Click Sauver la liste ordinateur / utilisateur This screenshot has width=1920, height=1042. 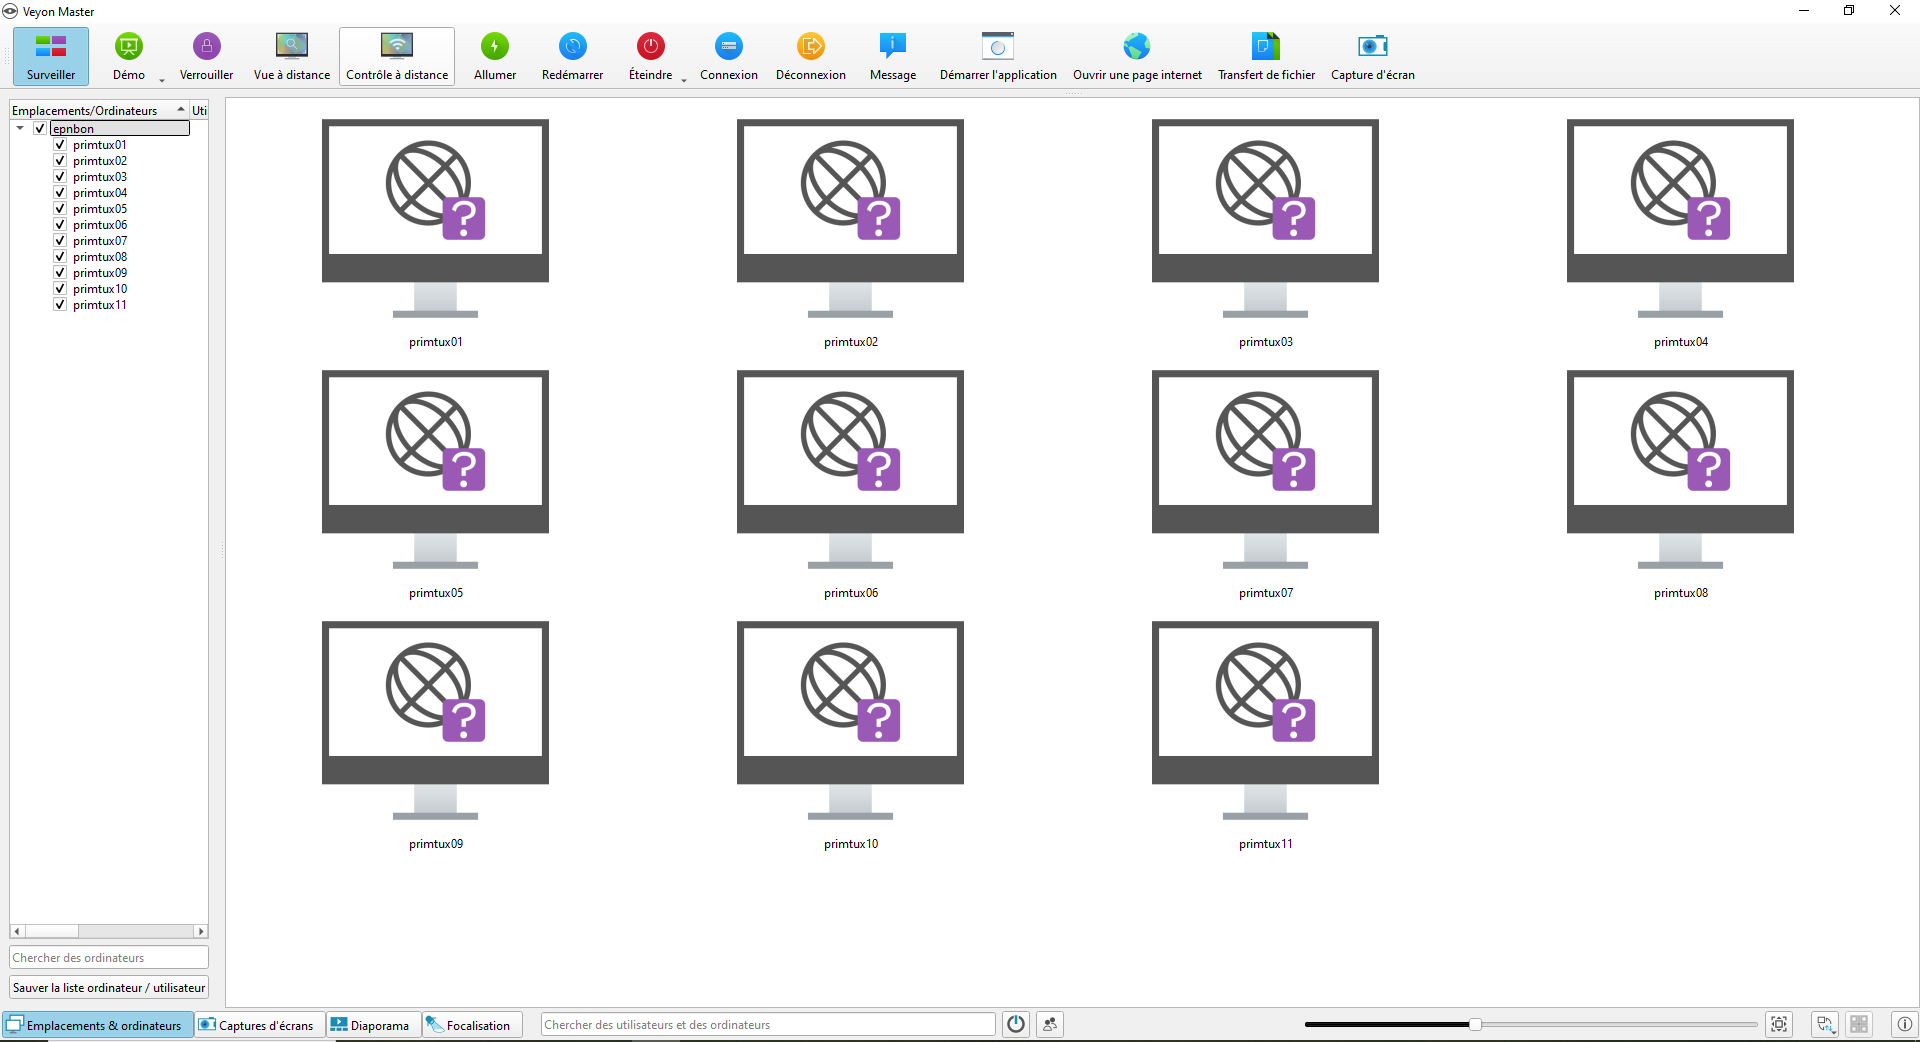(x=109, y=987)
